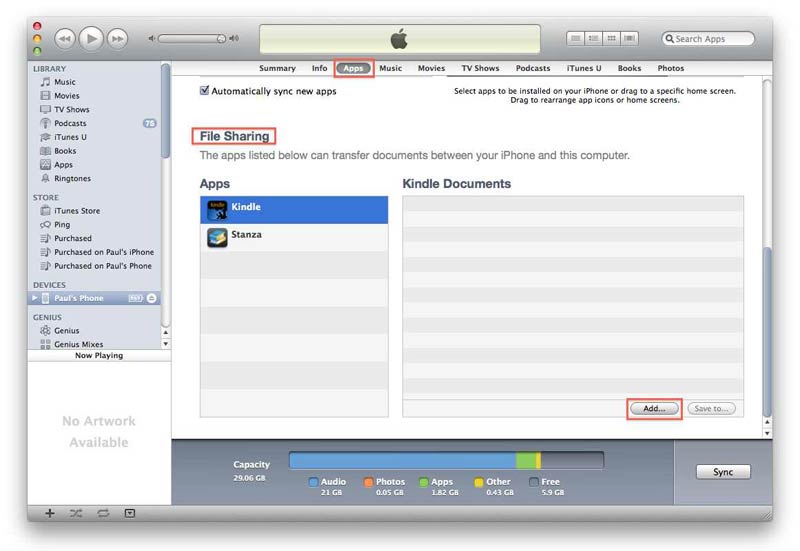
Task: Toggle the Shuffle button
Action: coord(76,513)
